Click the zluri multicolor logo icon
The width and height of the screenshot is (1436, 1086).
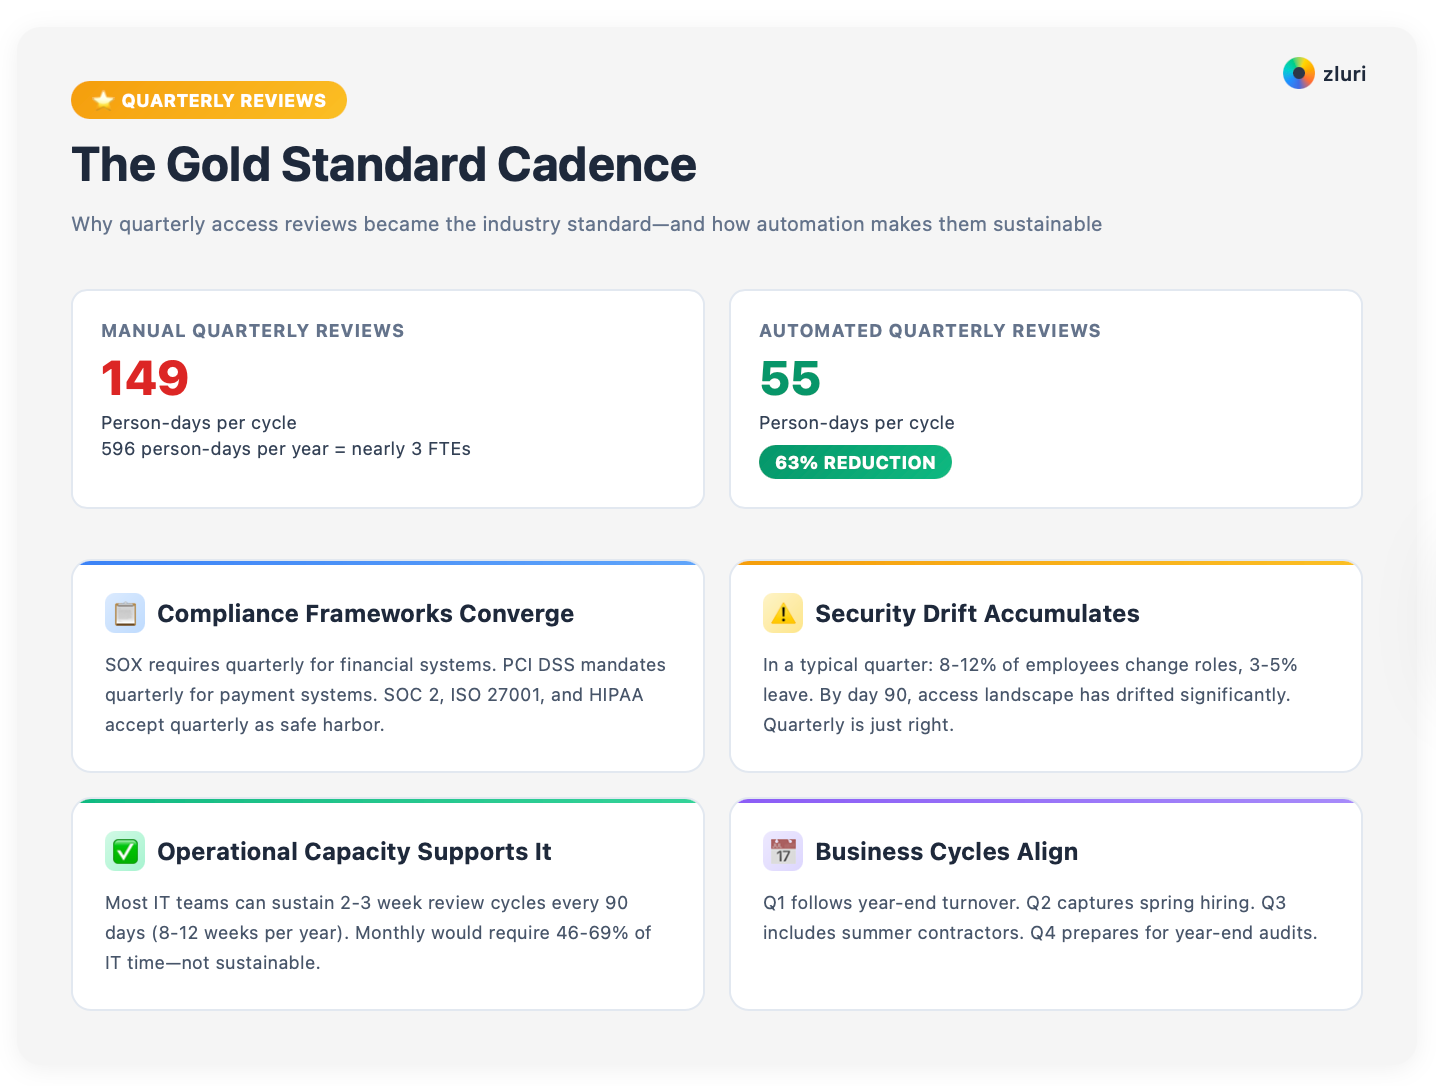[x=1298, y=73]
